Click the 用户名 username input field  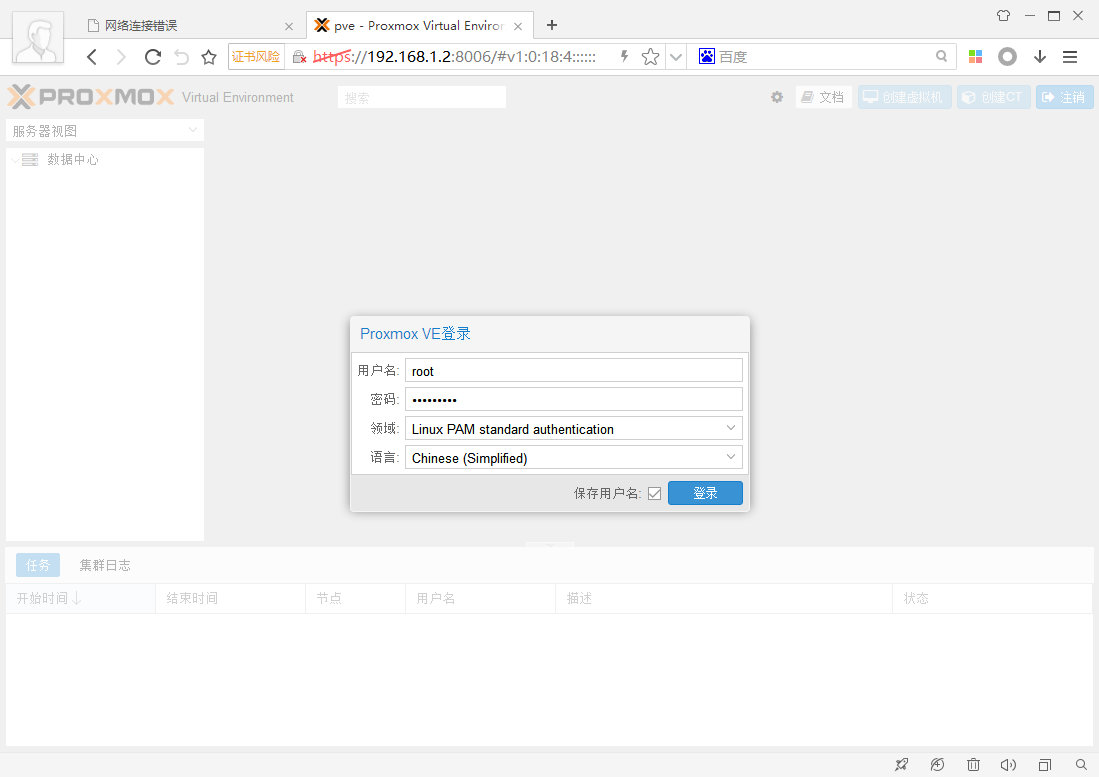coord(573,371)
